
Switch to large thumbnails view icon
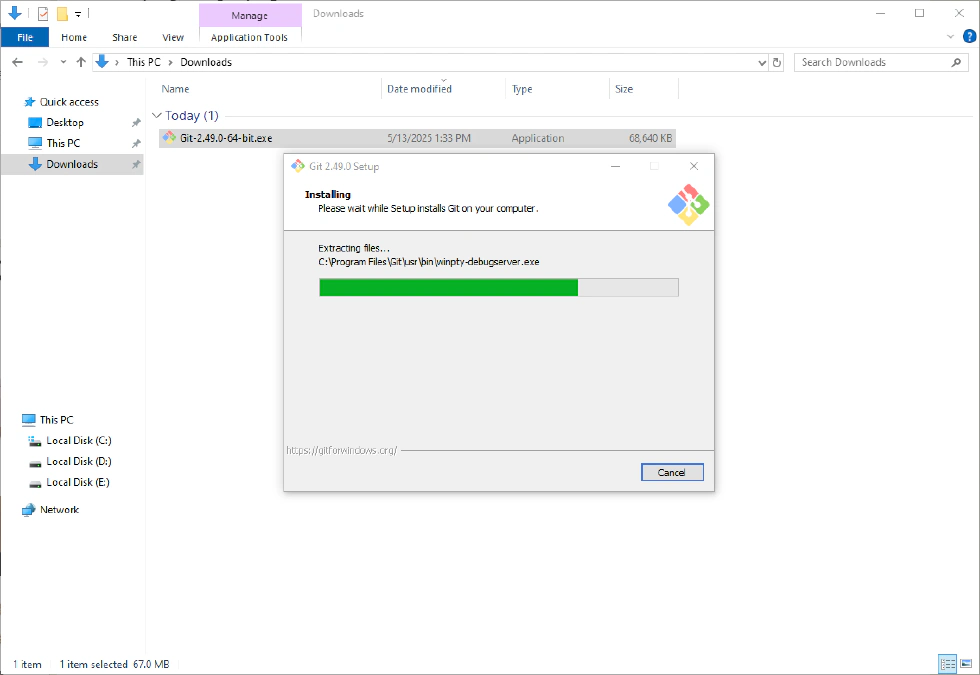pos(965,664)
